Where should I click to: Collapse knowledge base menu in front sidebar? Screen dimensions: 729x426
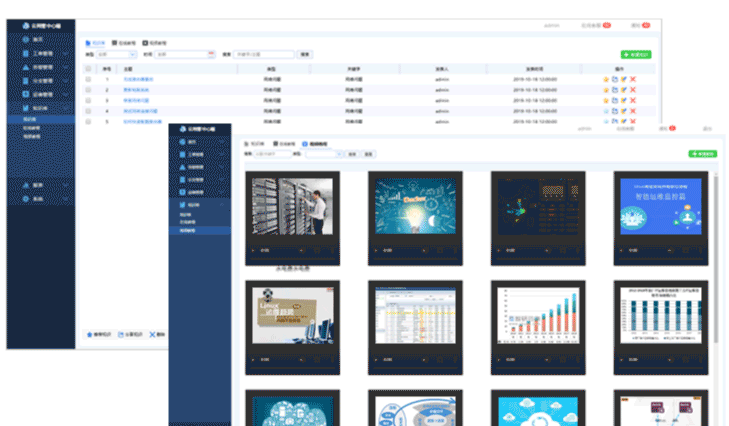(x=222, y=205)
